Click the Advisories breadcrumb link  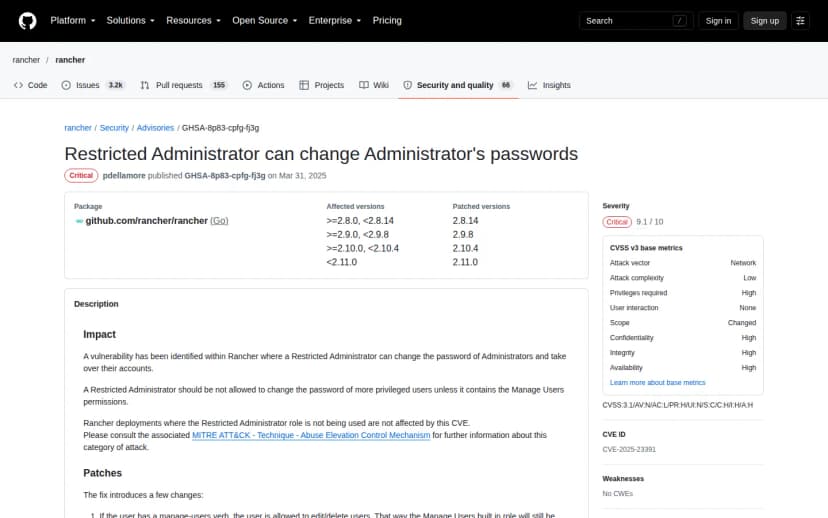click(x=155, y=128)
